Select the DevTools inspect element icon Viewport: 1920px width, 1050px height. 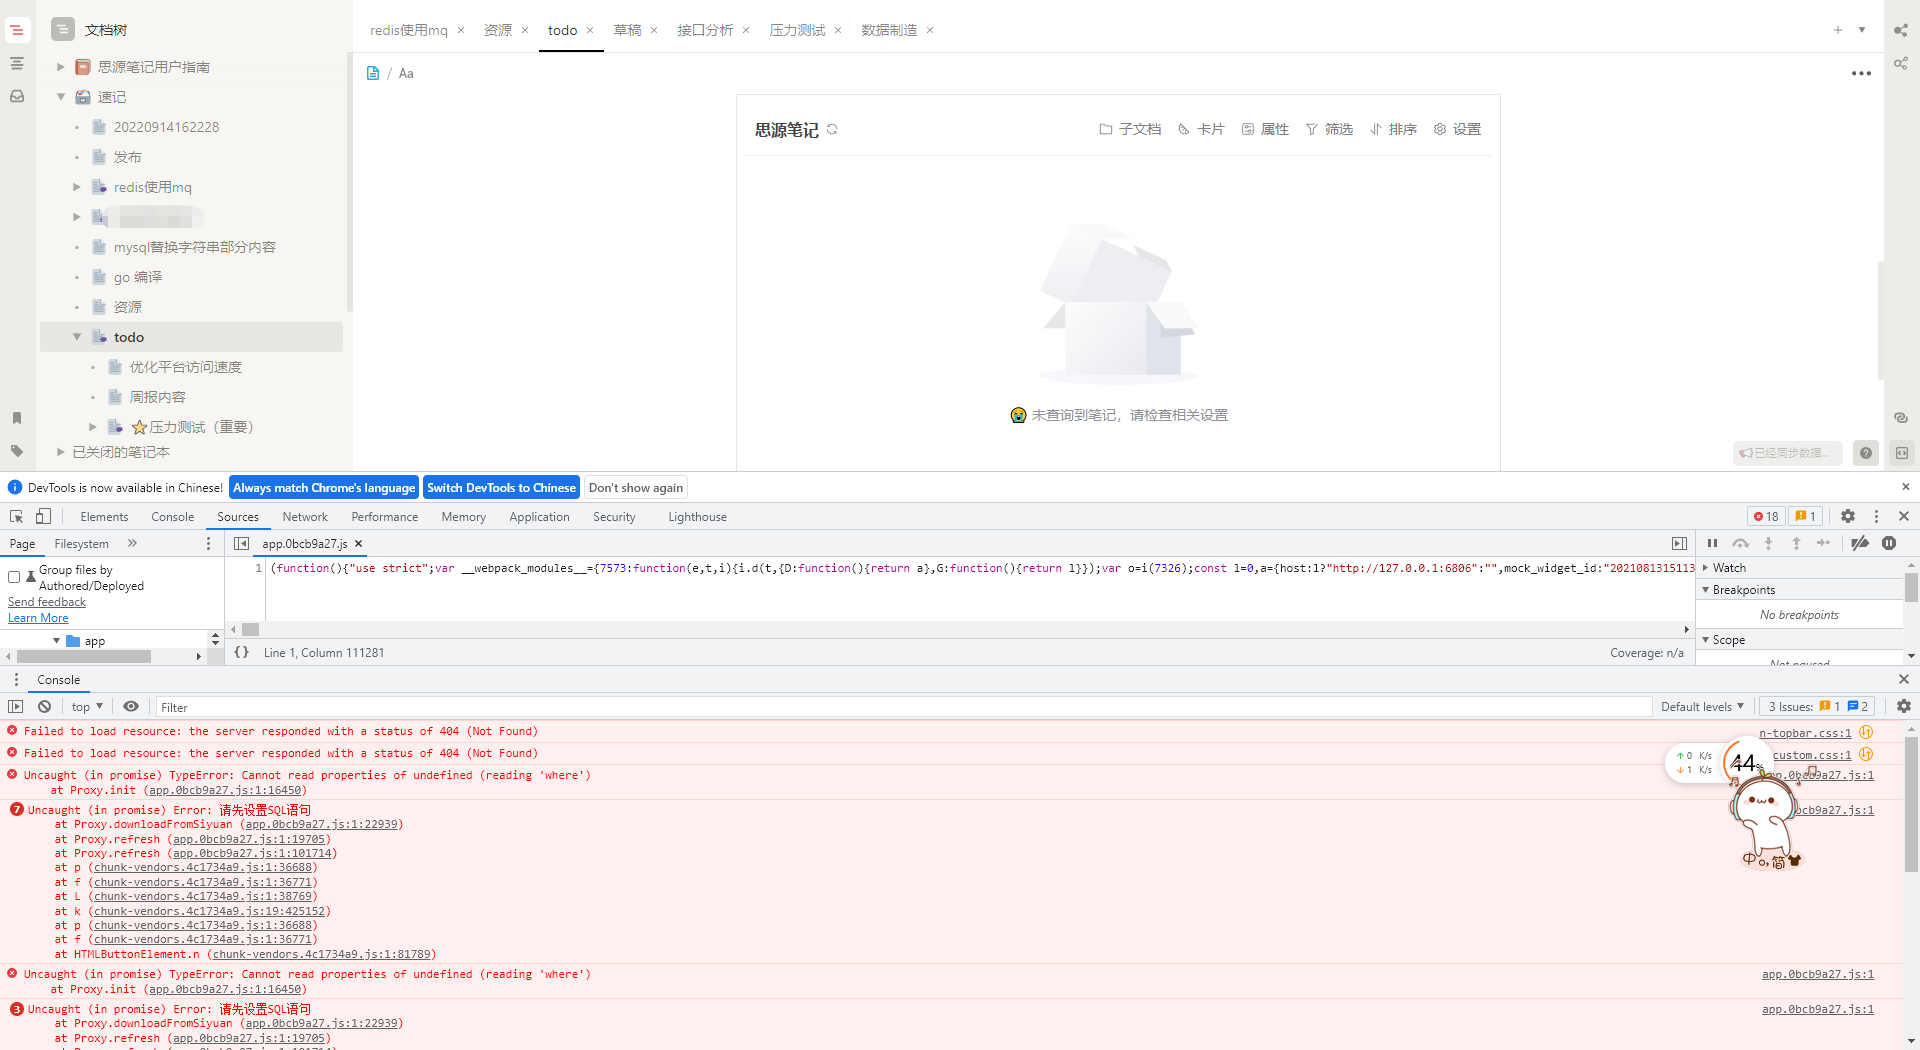(17, 517)
